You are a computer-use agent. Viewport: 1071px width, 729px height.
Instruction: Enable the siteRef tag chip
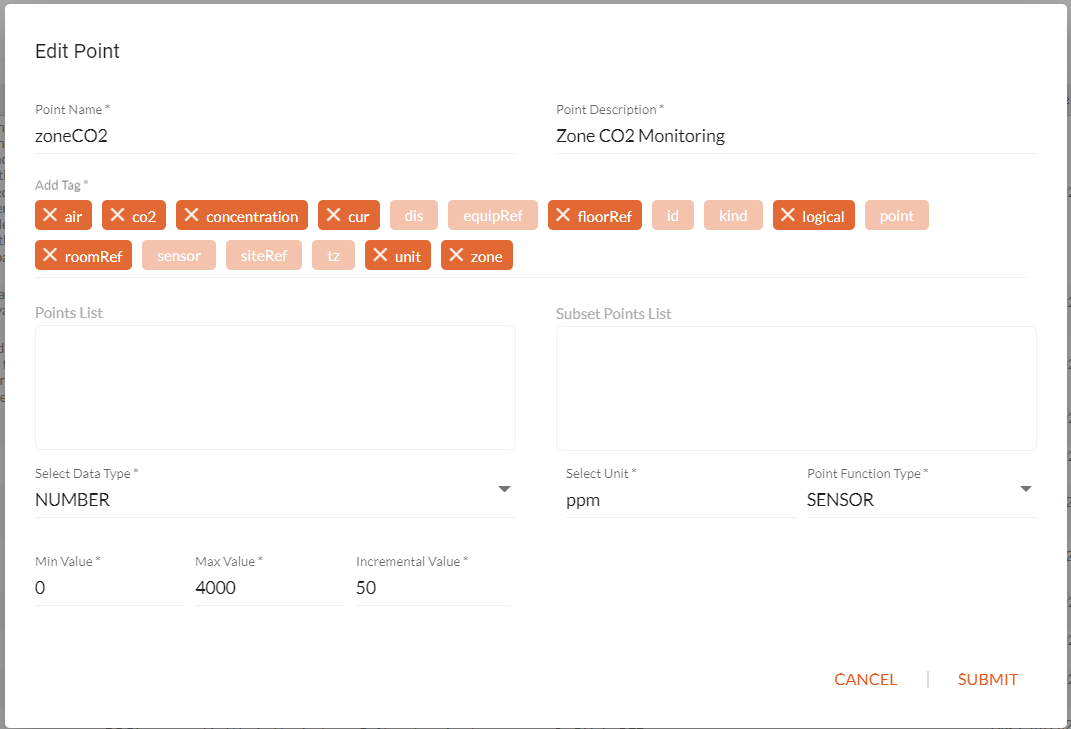[264, 256]
